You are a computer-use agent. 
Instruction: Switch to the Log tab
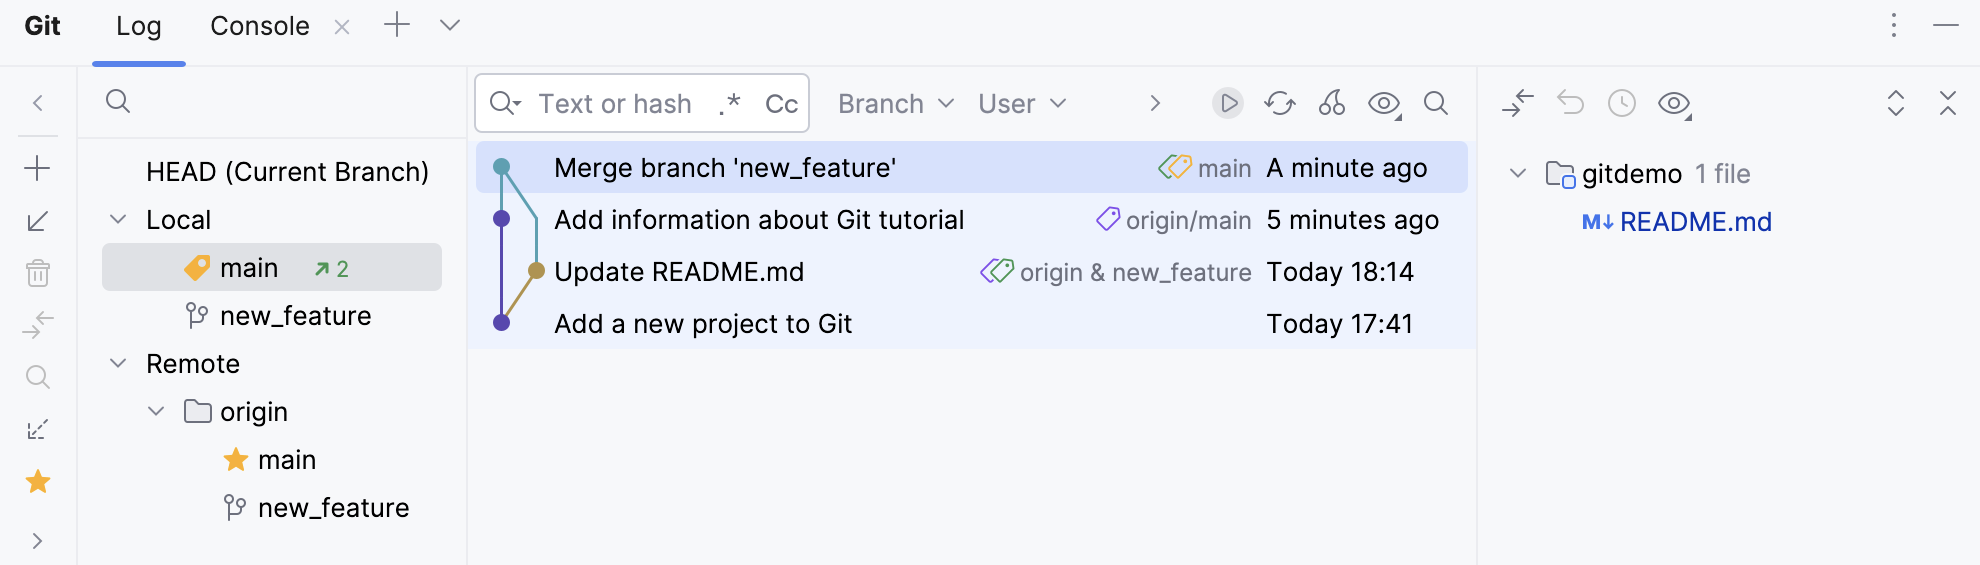(x=138, y=26)
